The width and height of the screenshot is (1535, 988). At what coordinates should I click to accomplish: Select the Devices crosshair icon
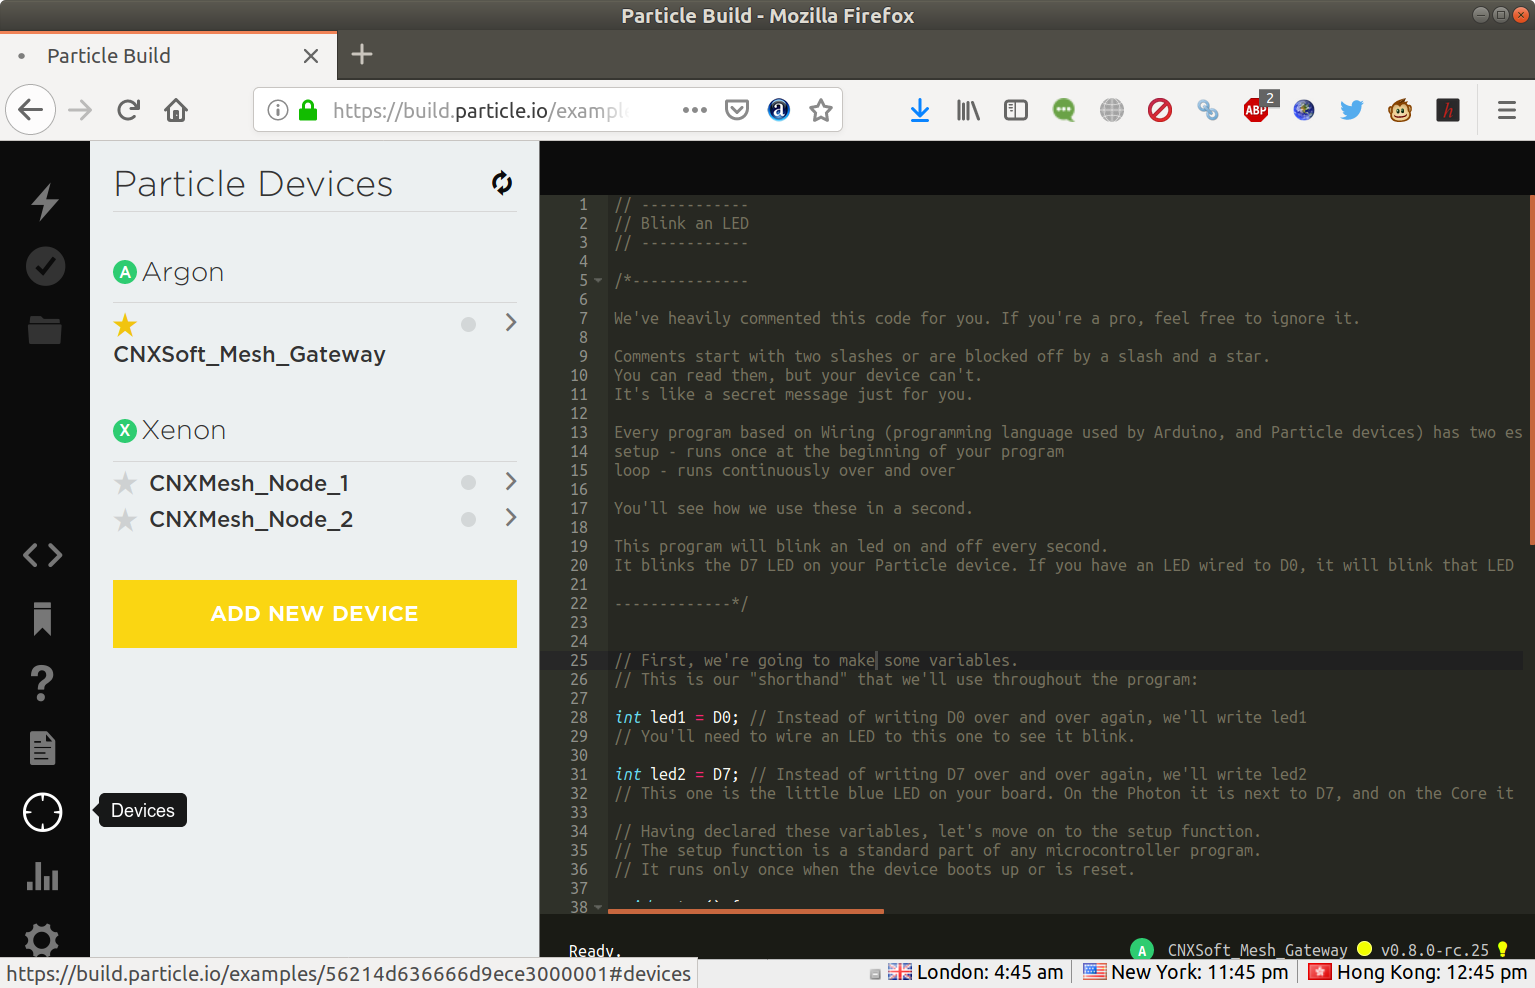43,812
